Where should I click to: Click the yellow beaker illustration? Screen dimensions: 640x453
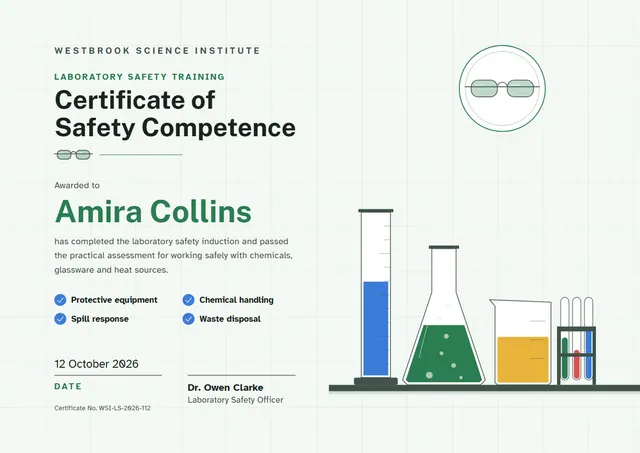(521, 342)
